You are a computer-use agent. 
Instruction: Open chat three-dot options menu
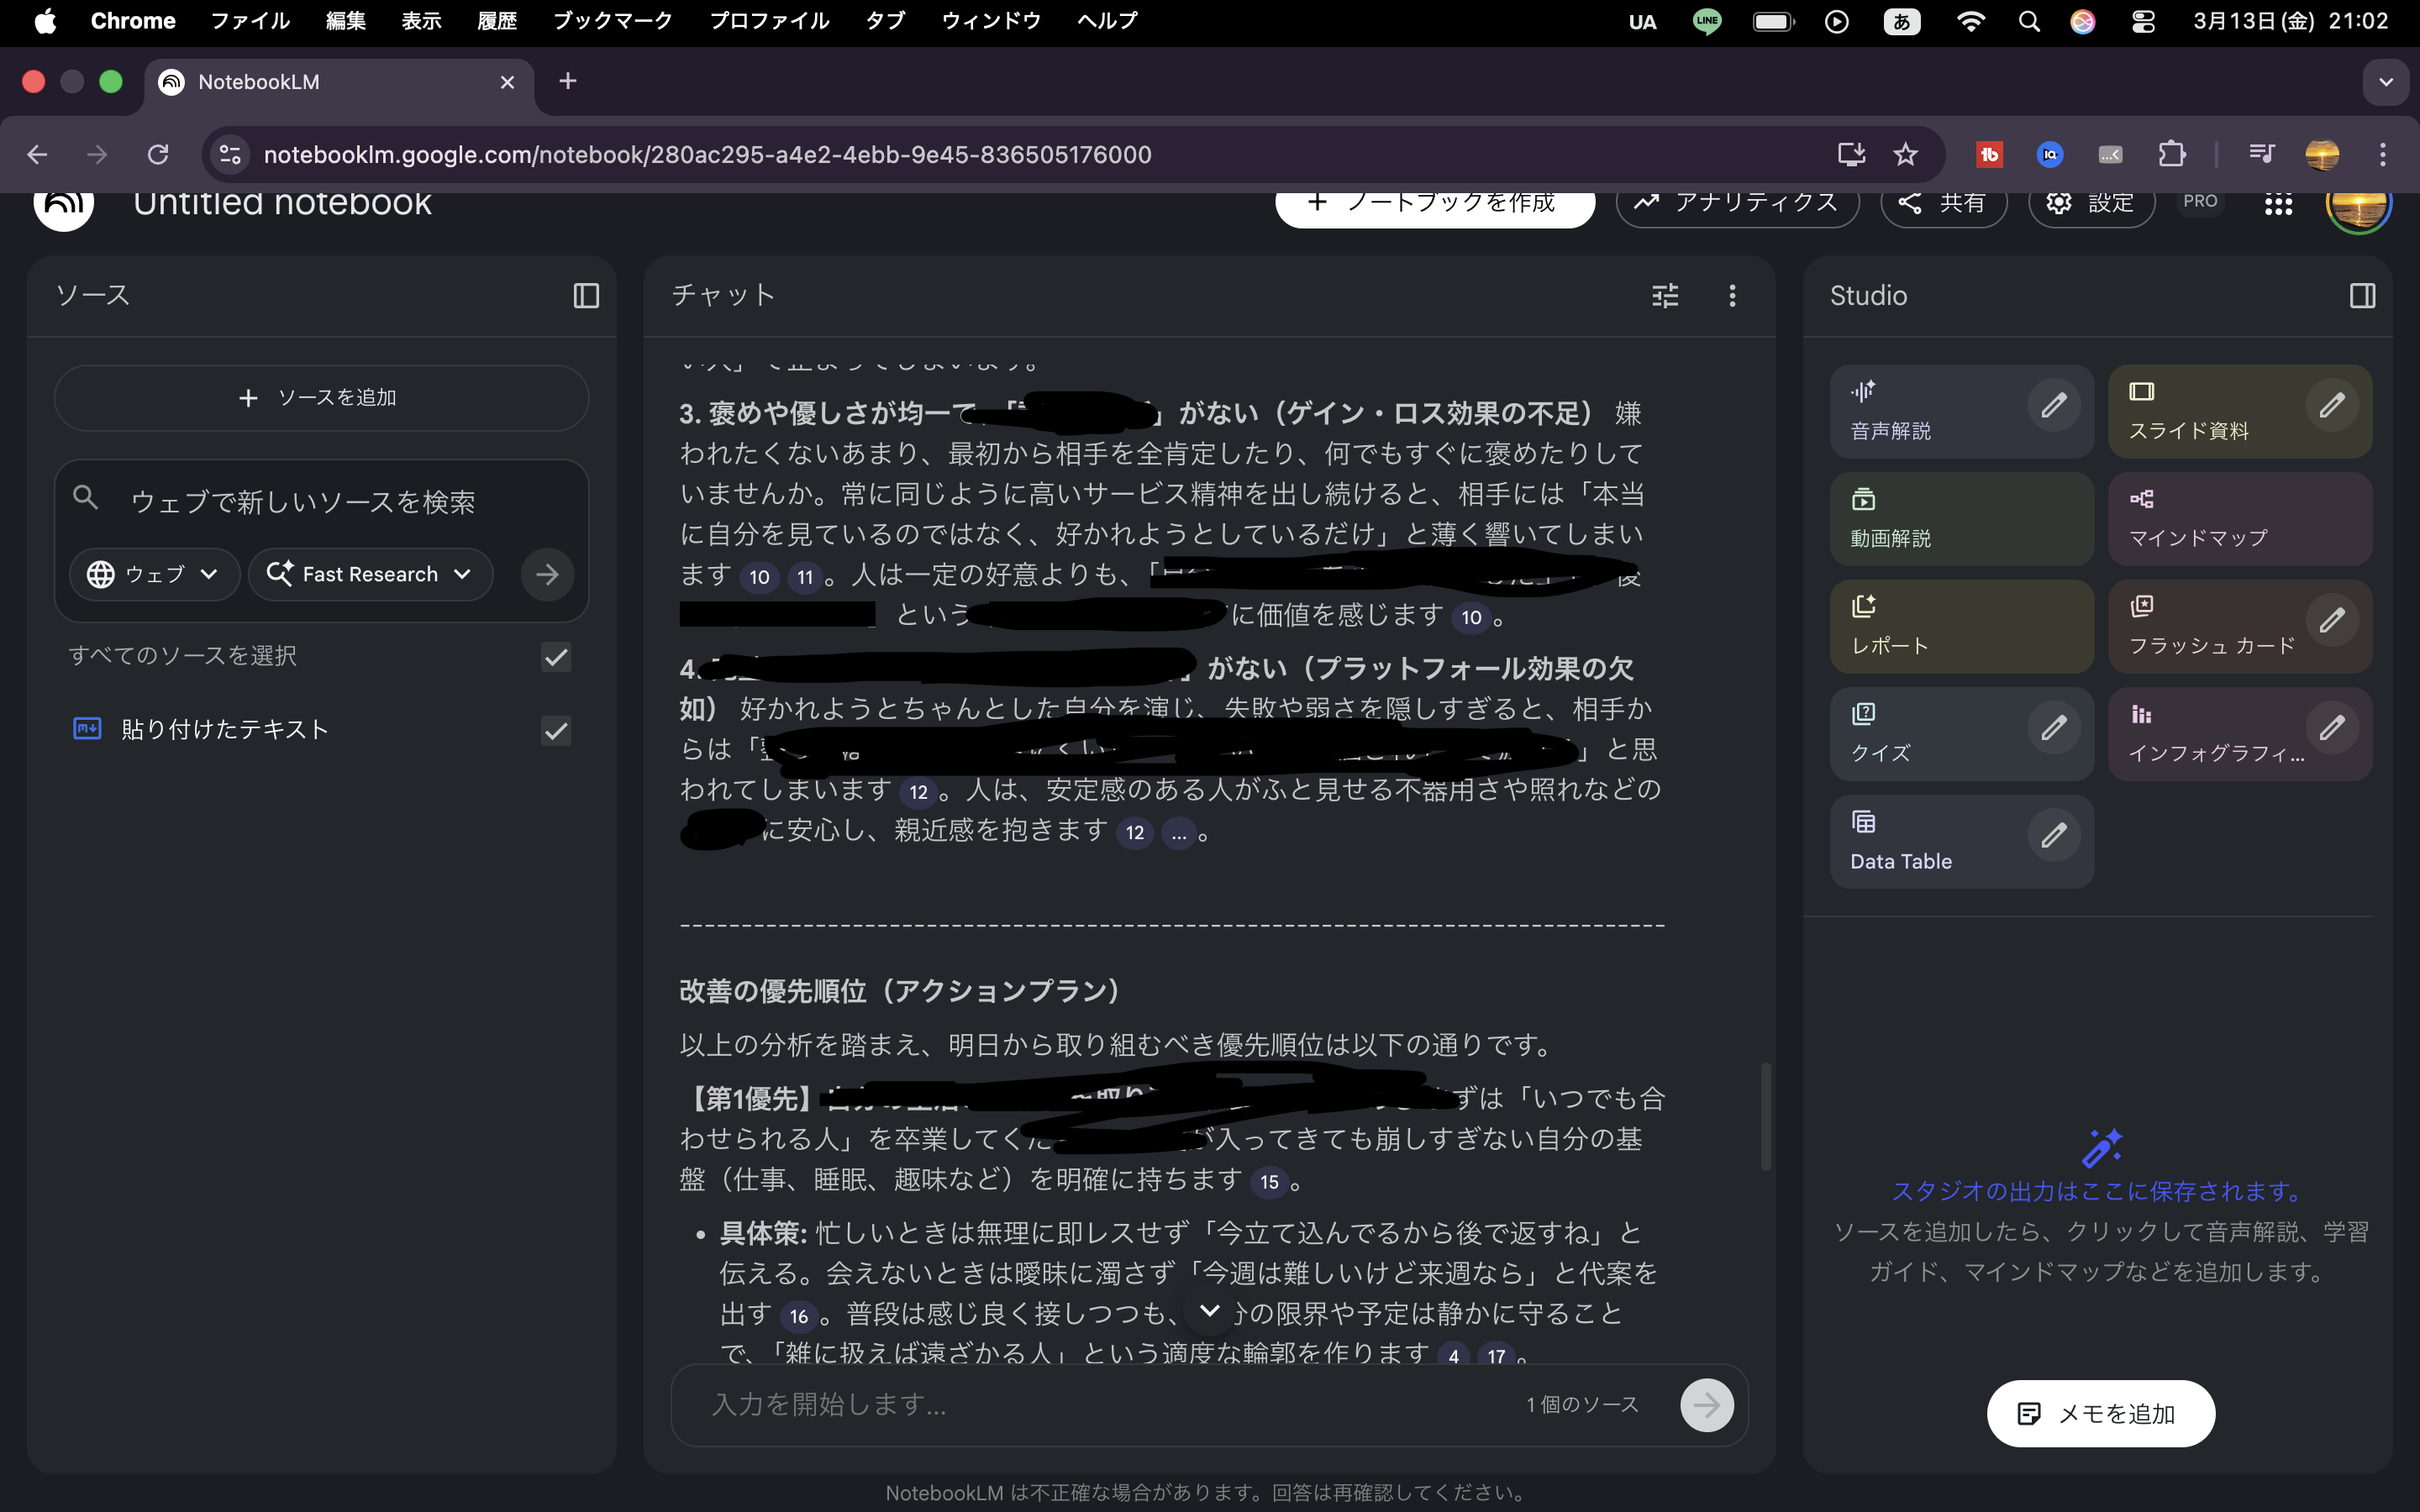[x=1732, y=296]
